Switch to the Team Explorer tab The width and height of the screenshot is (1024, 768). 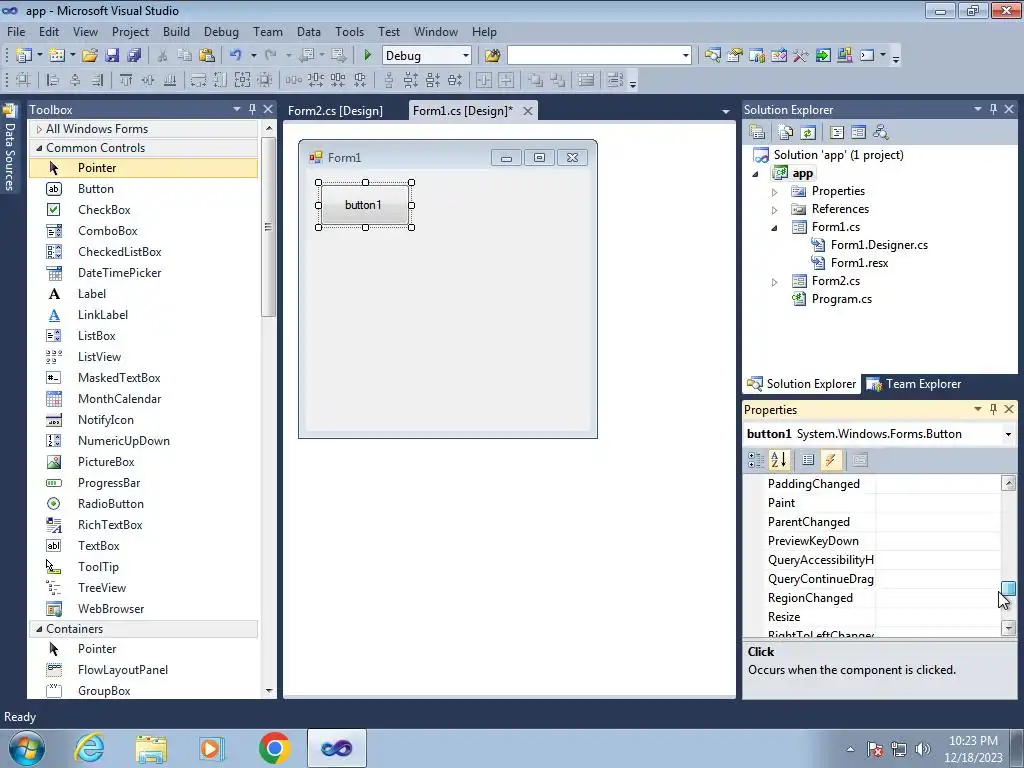(x=914, y=384)
